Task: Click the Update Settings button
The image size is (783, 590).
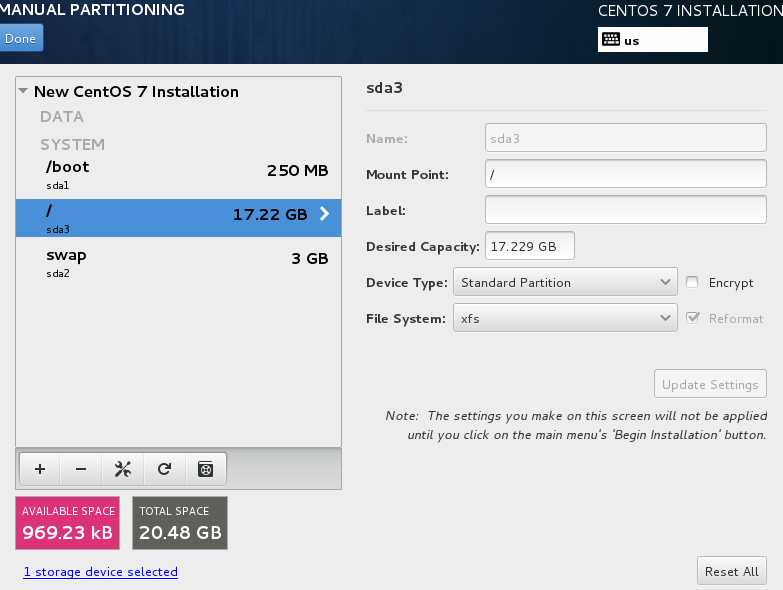Action: tap(710, 384)
